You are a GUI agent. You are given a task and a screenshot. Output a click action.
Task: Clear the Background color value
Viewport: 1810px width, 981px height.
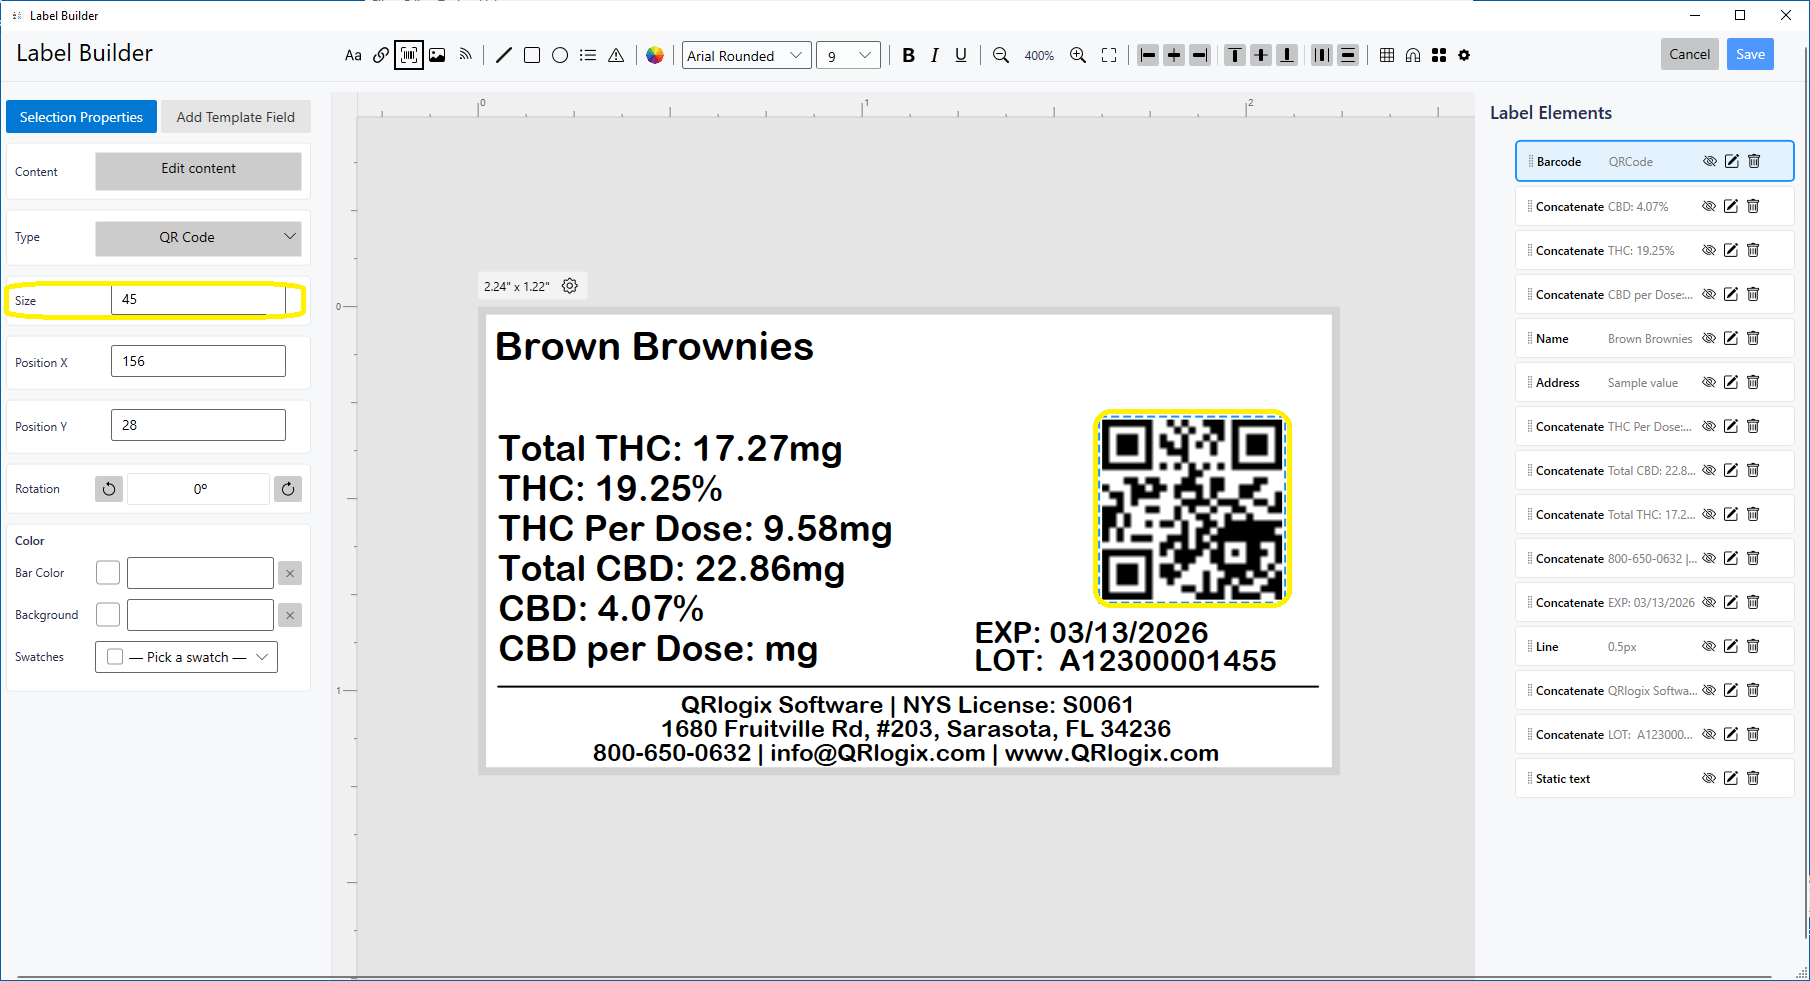(290, 615)
